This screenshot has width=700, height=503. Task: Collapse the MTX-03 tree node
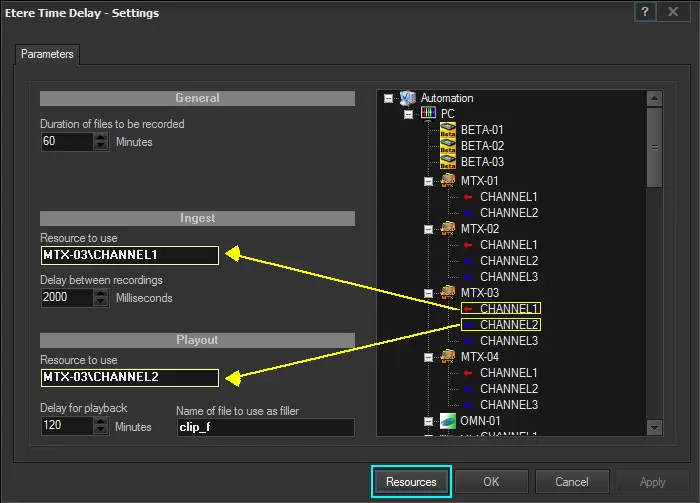(x=428, y=293)
